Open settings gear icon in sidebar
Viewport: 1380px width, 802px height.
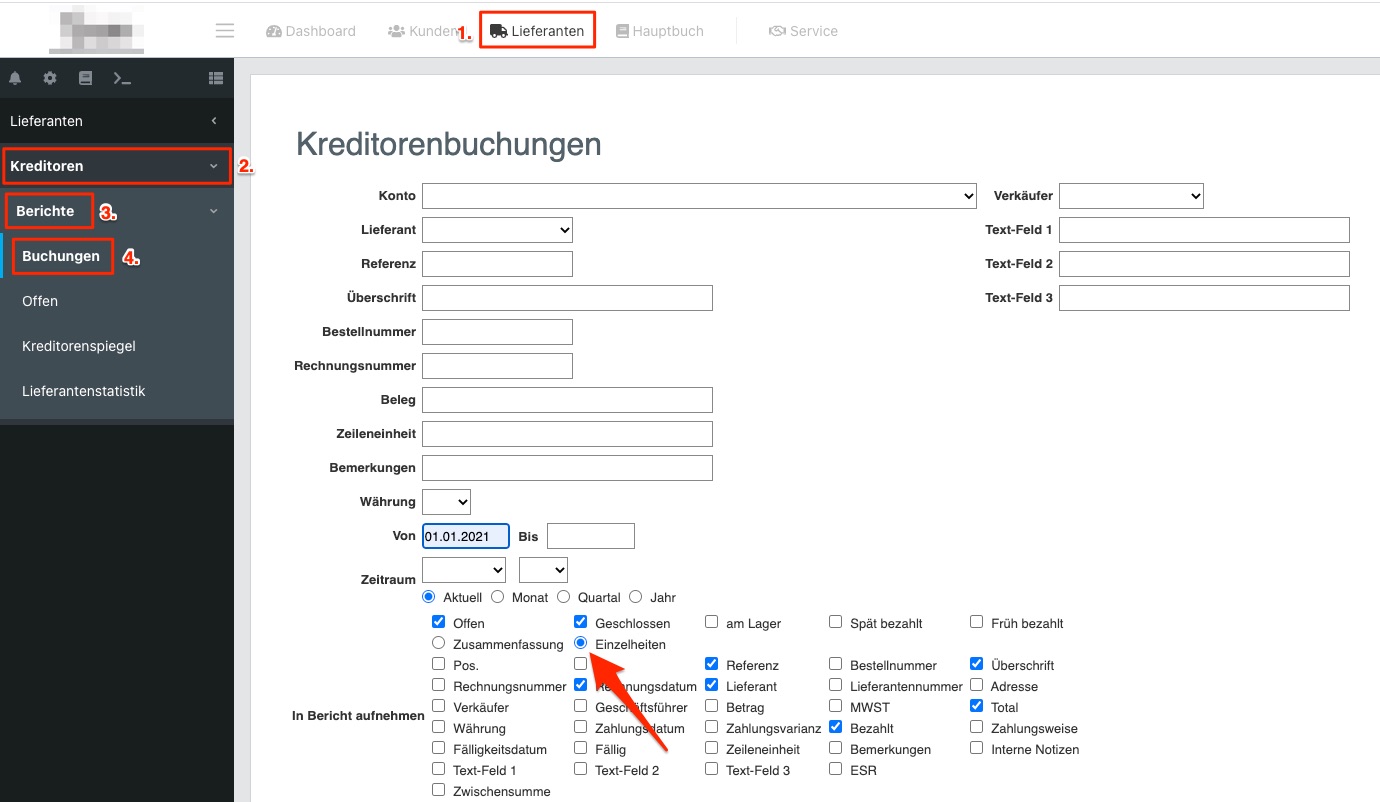coord(50,78)
